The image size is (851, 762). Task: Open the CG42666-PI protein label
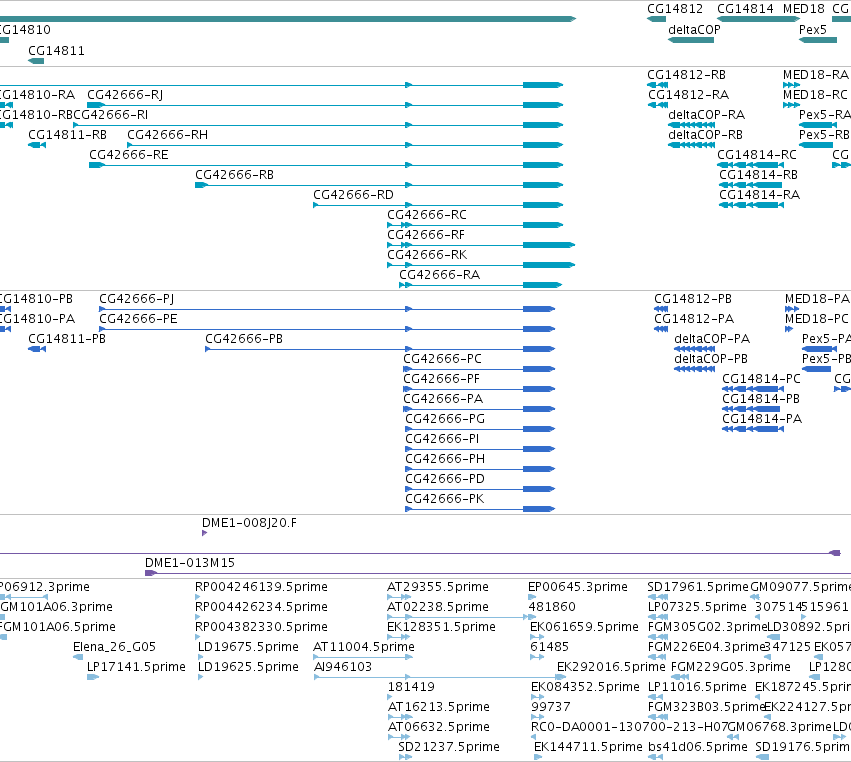click(x=442, y=439)
